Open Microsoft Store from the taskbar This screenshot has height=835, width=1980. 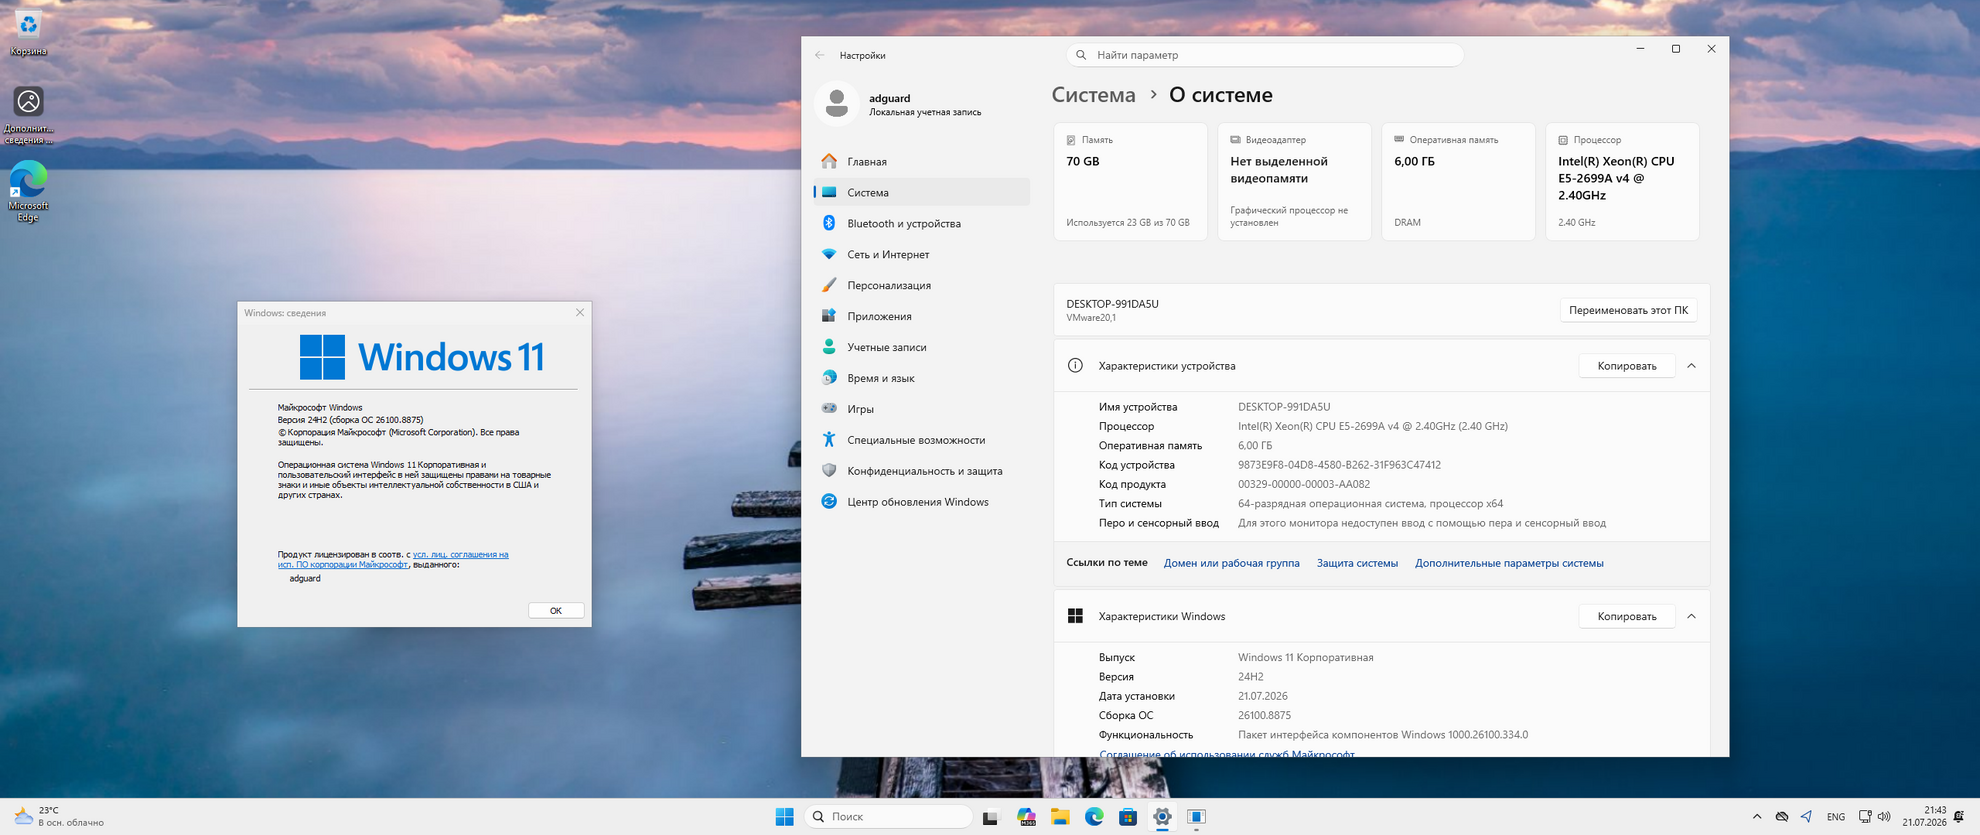1128,817
